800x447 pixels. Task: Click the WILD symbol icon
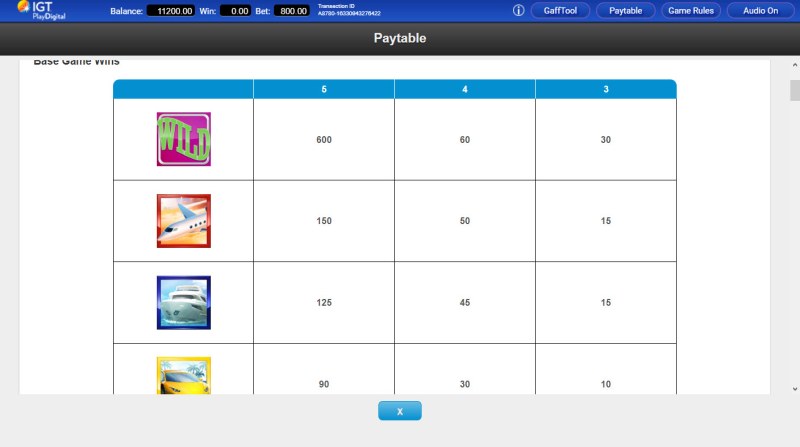(184, 139)
